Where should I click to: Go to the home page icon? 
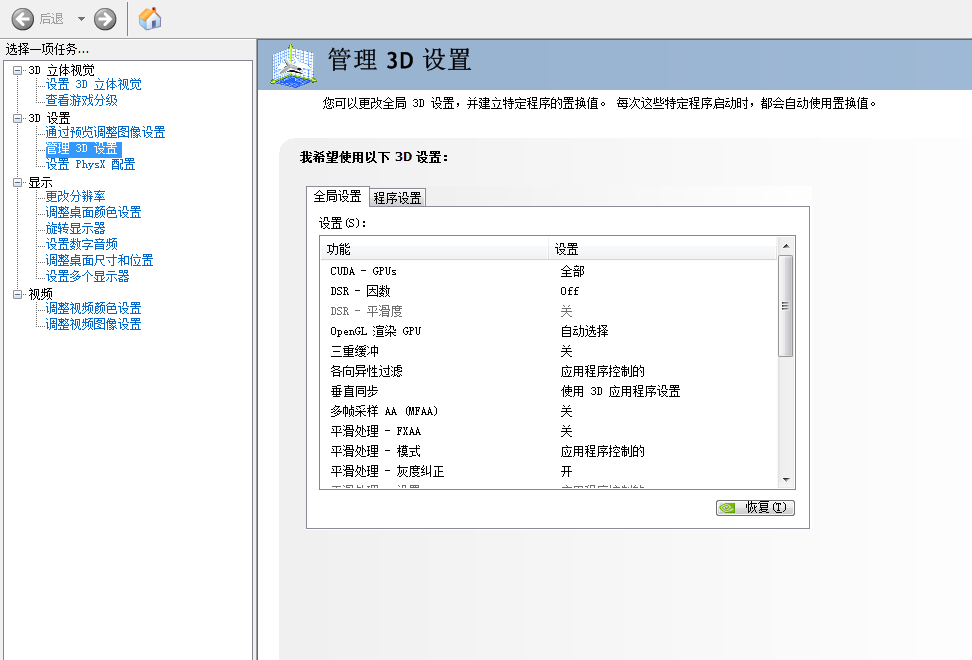[149, 19]
